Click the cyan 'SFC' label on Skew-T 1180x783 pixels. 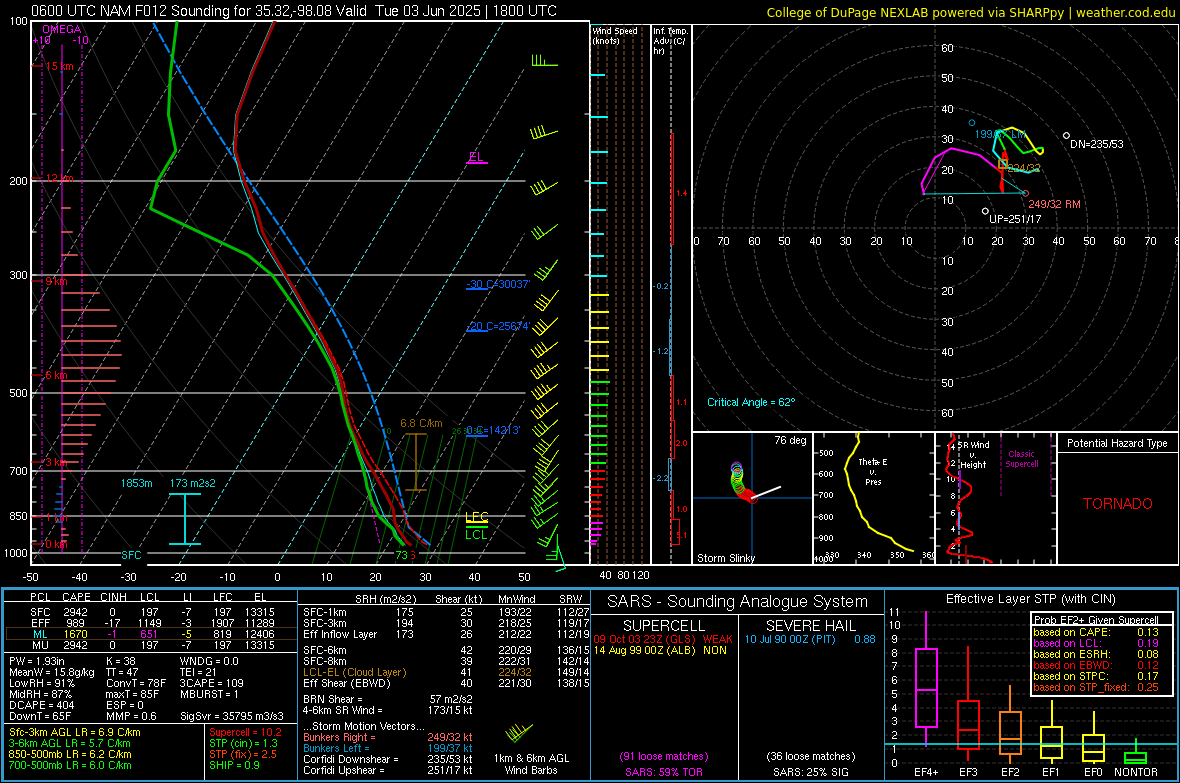pos(131,555)
